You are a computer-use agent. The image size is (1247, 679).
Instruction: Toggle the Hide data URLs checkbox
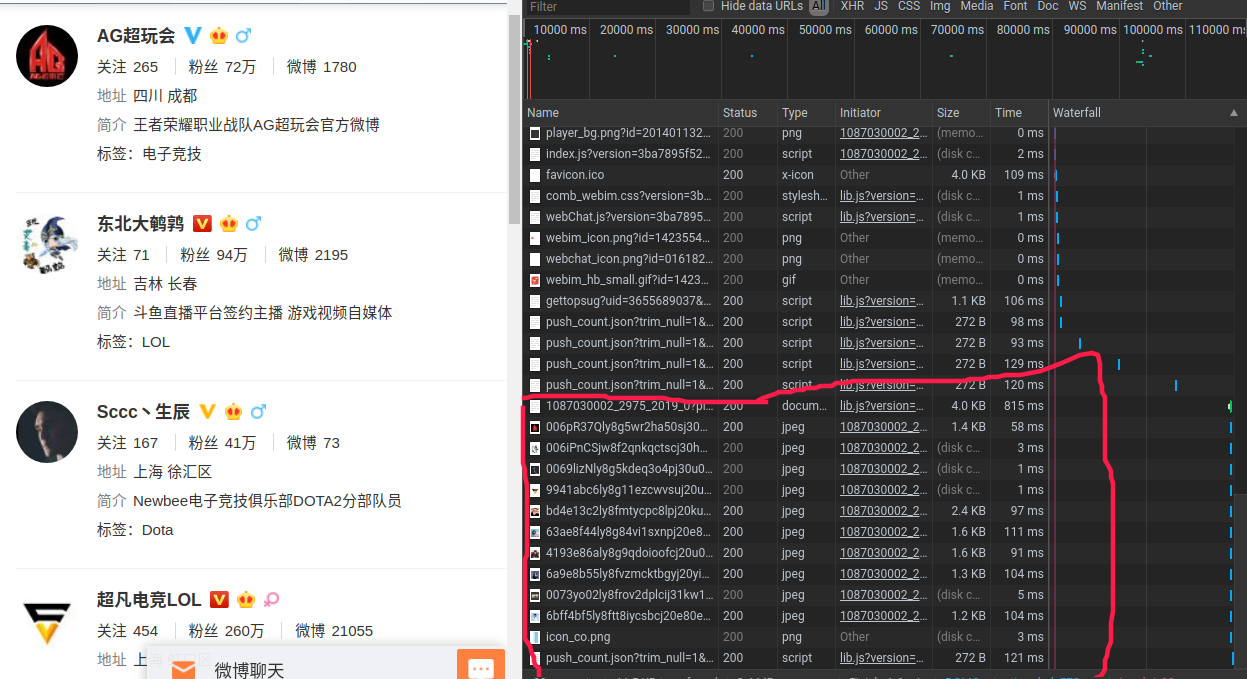tap(709, 6)
